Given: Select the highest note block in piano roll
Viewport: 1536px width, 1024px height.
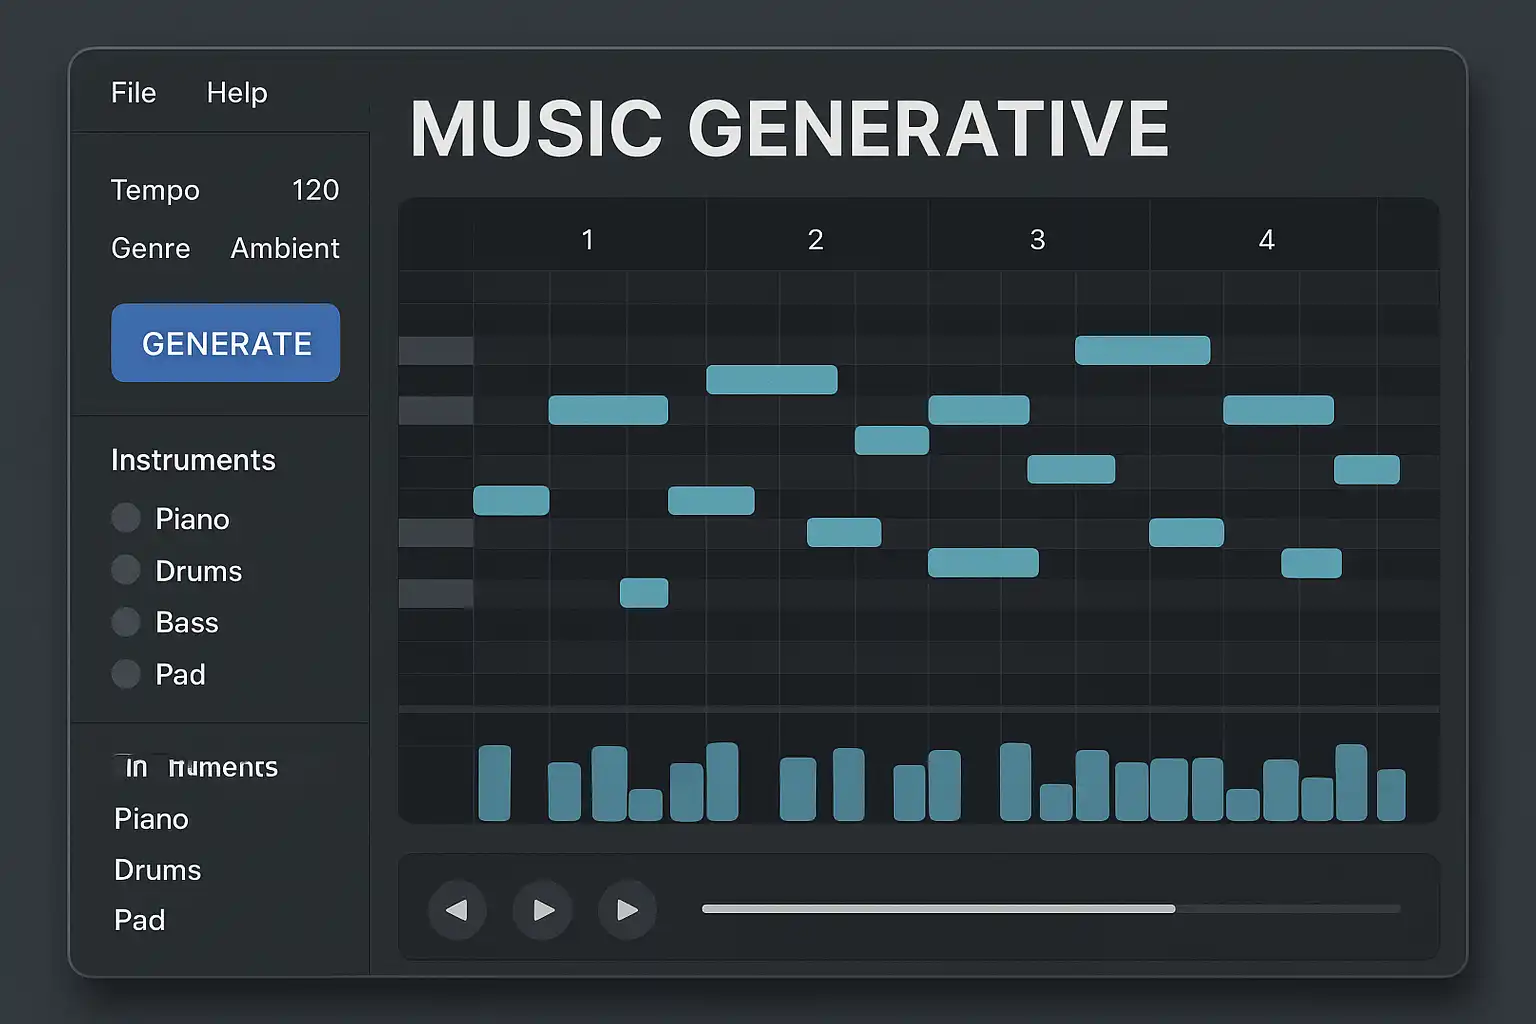Looking at the screenshot, I should 1142,350.
